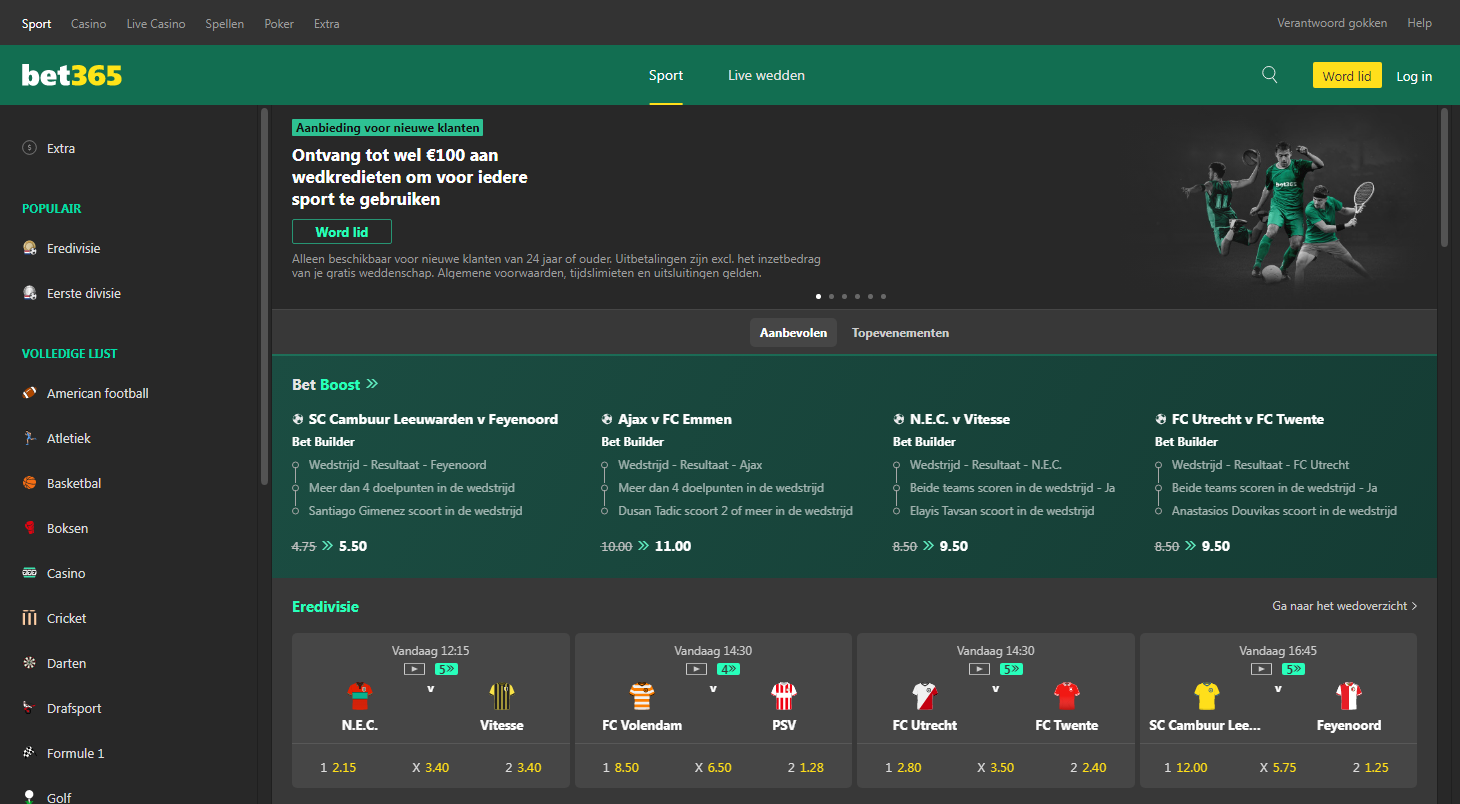1460x804 pixels.
Task: Open Spellen in top bar
Action: 225,24
